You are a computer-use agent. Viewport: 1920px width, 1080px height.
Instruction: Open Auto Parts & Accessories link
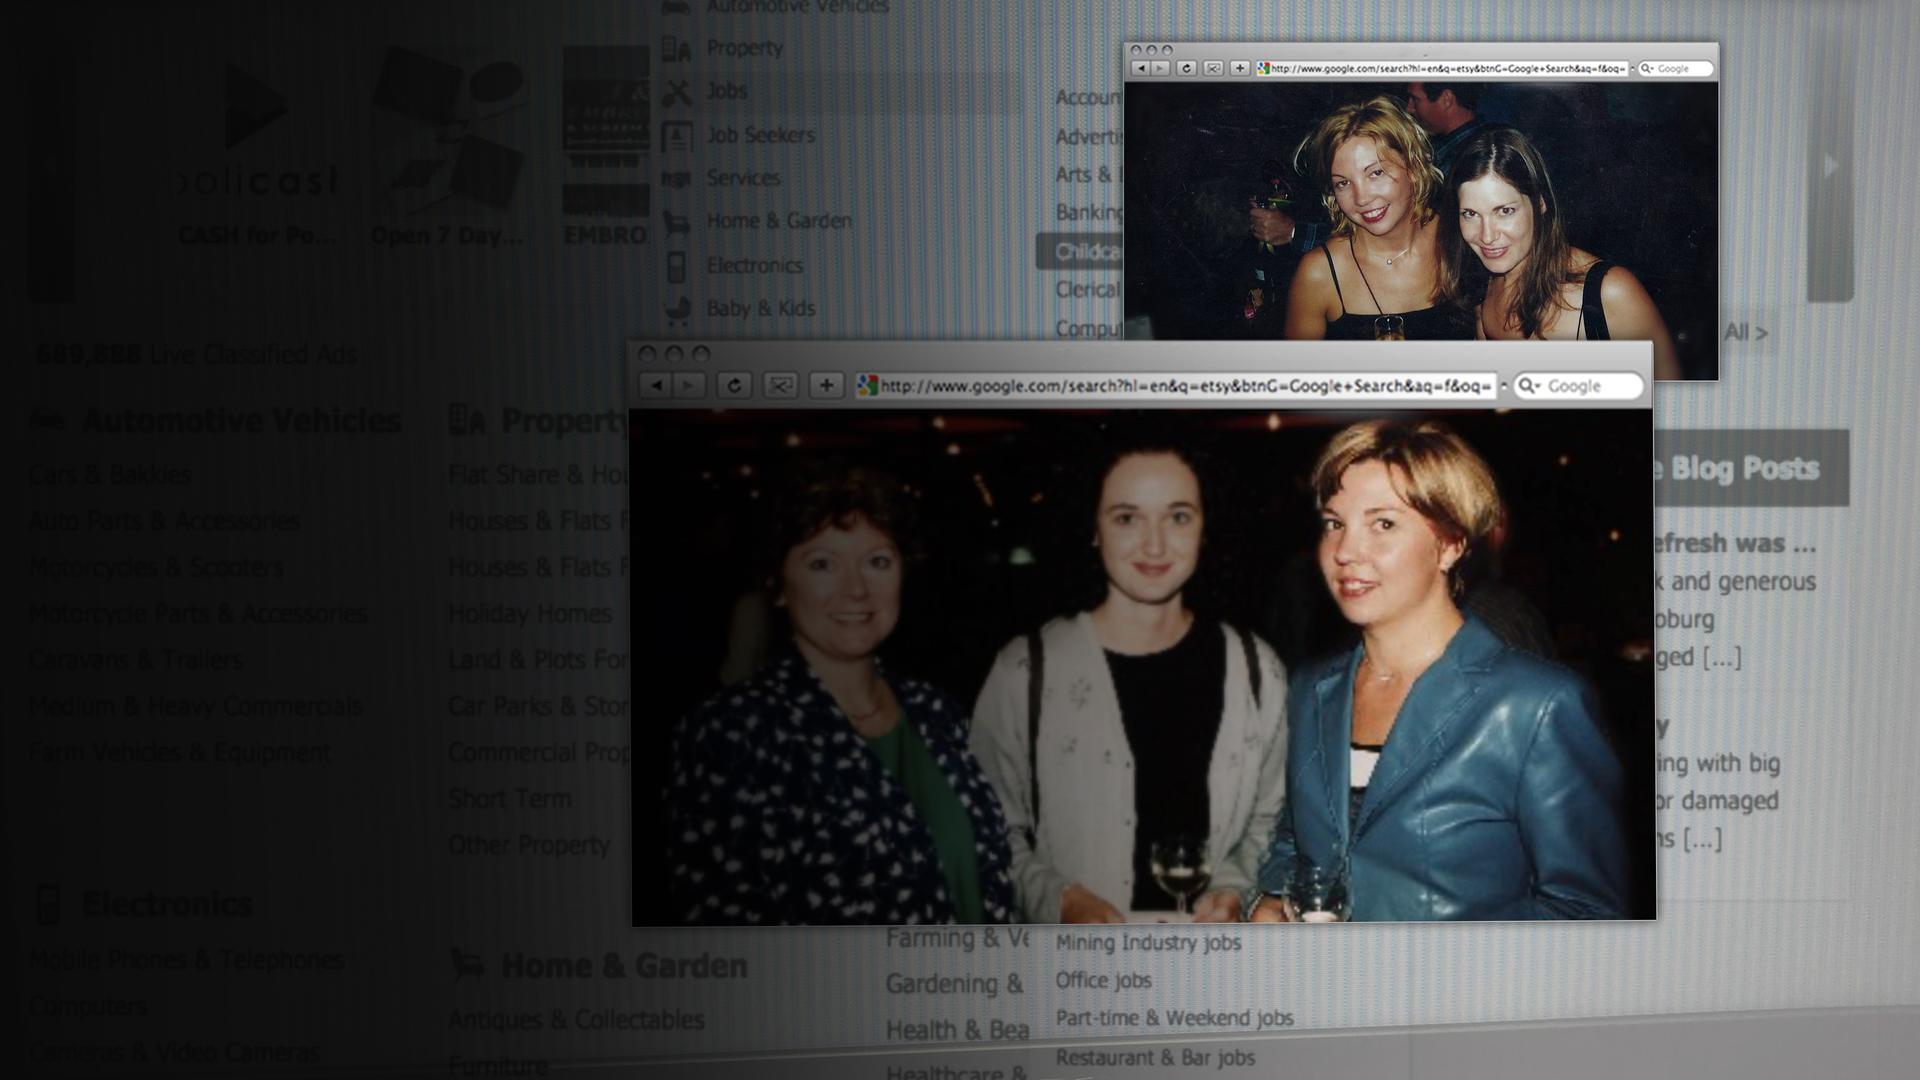point(165,520)
